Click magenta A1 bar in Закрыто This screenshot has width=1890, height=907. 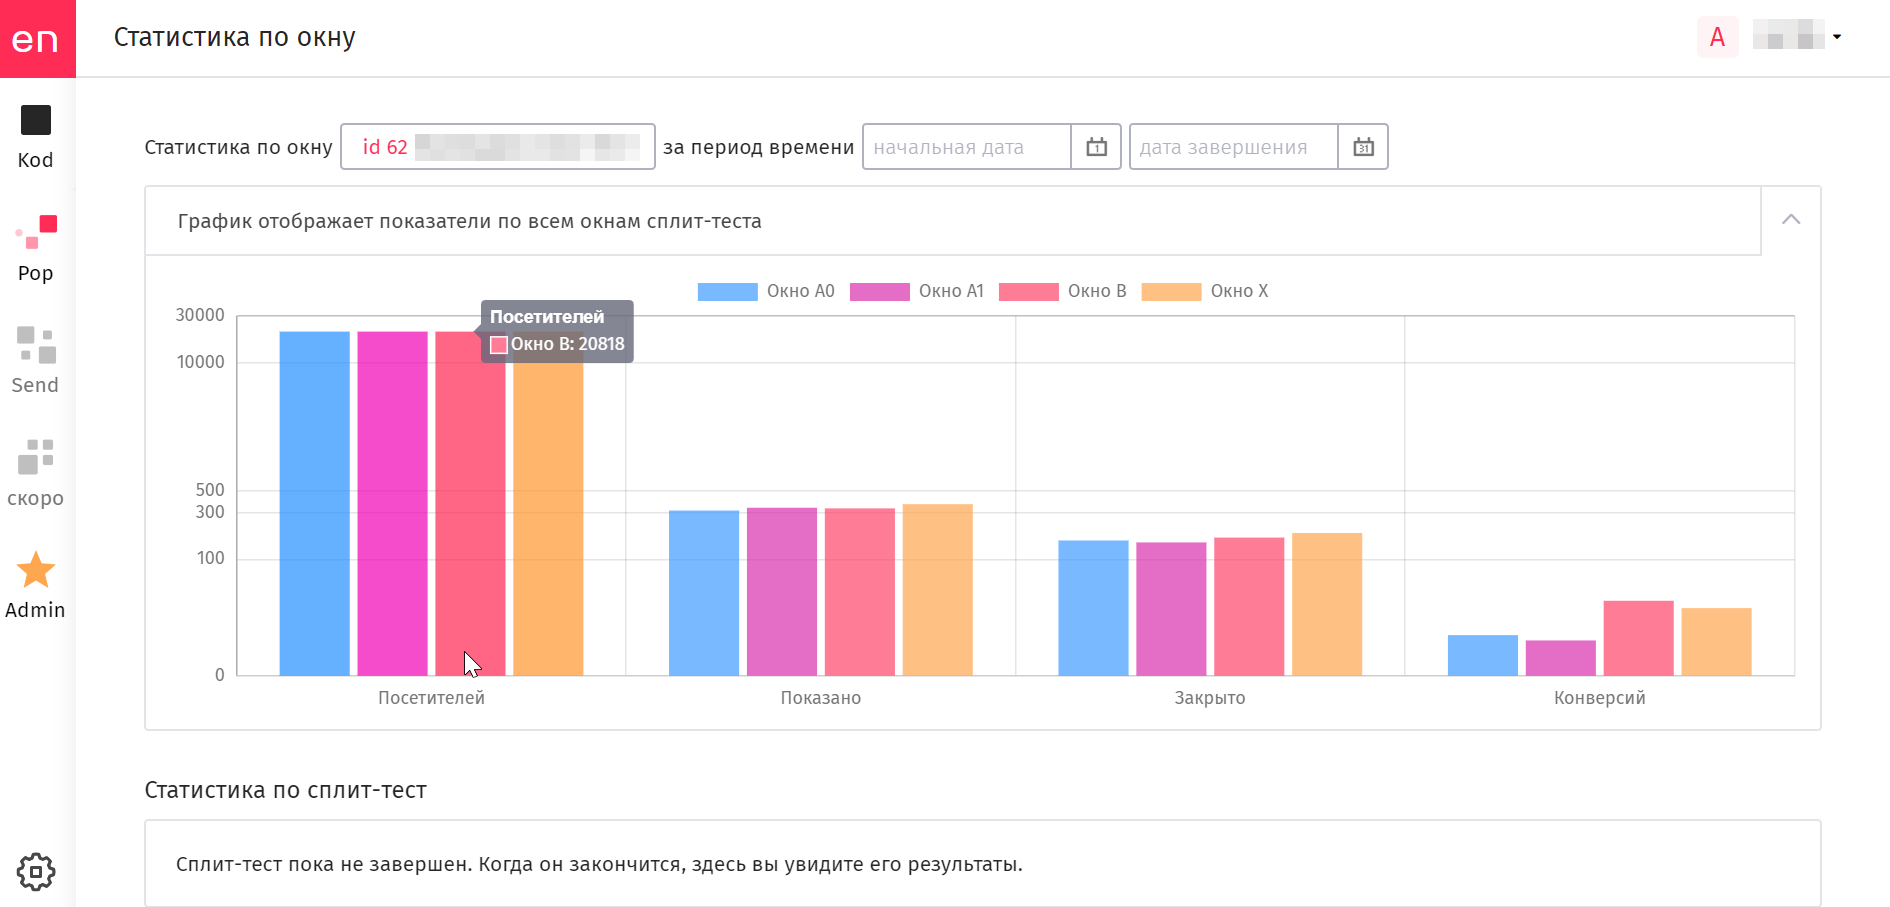coord(1171,609)
